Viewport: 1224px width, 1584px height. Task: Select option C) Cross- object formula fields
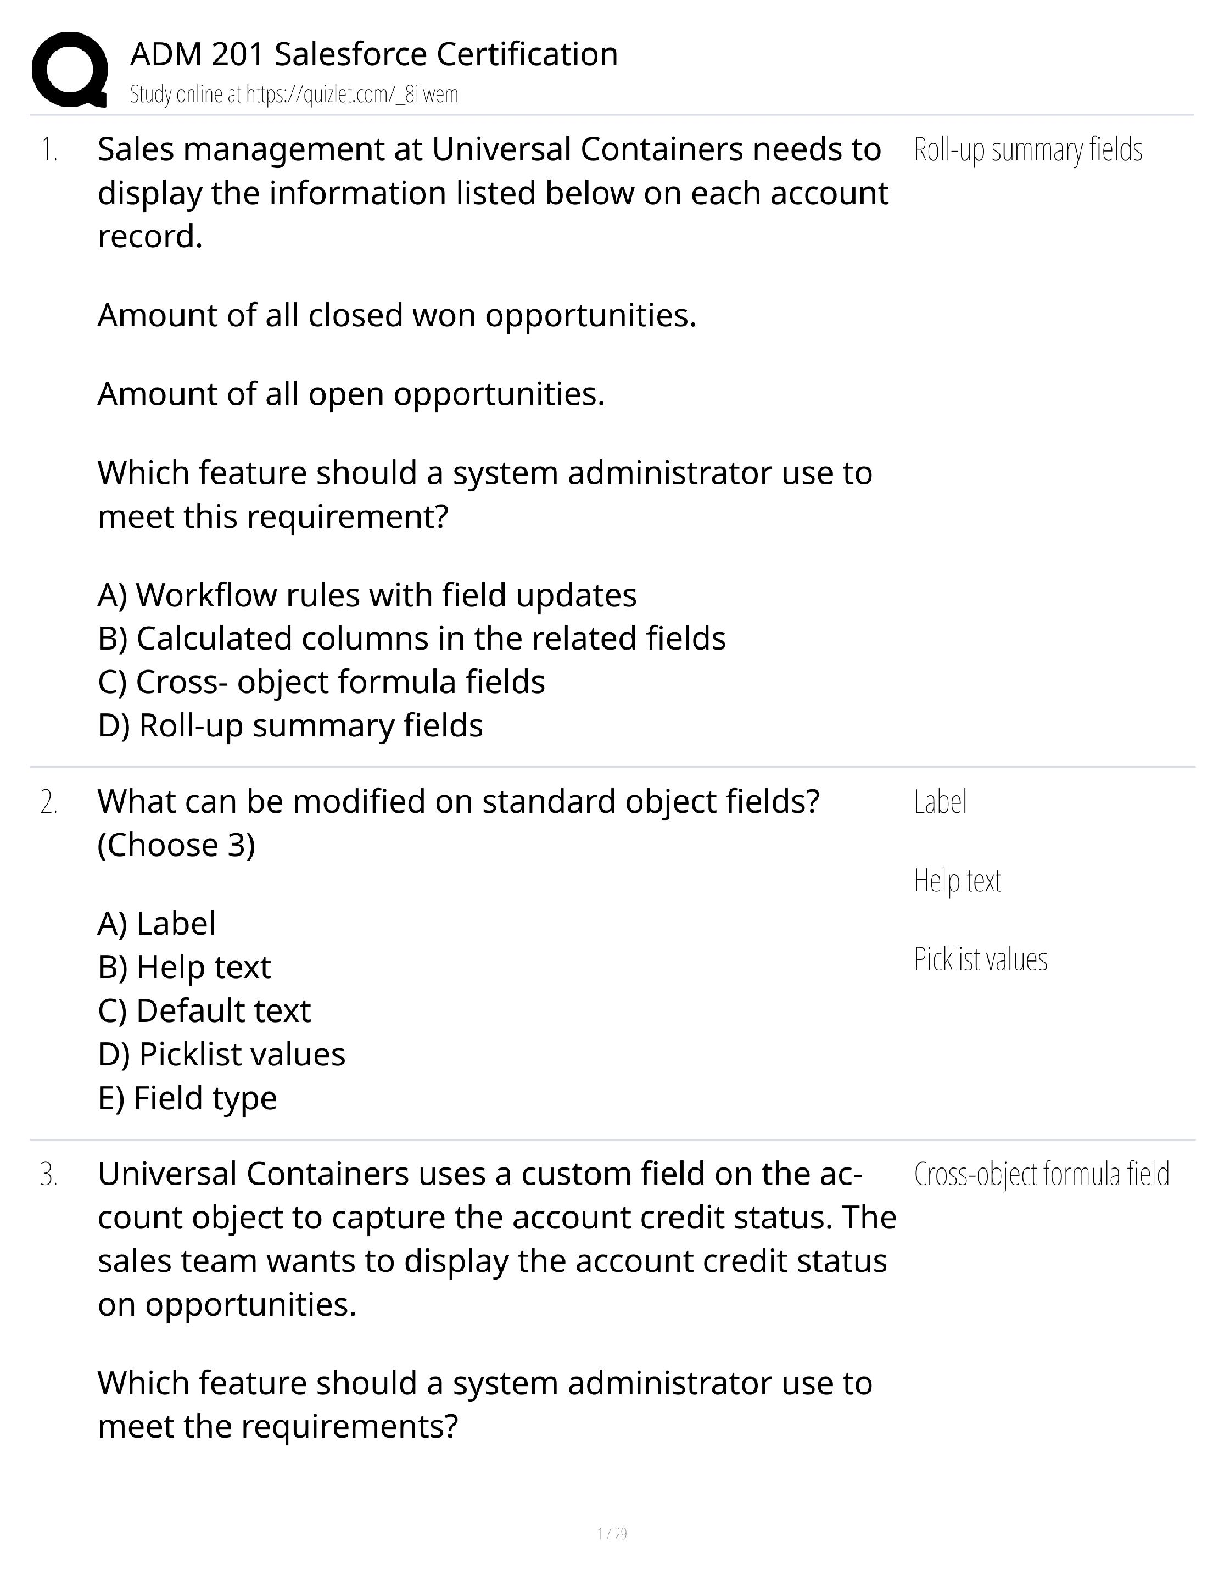(x=321, y=682)
